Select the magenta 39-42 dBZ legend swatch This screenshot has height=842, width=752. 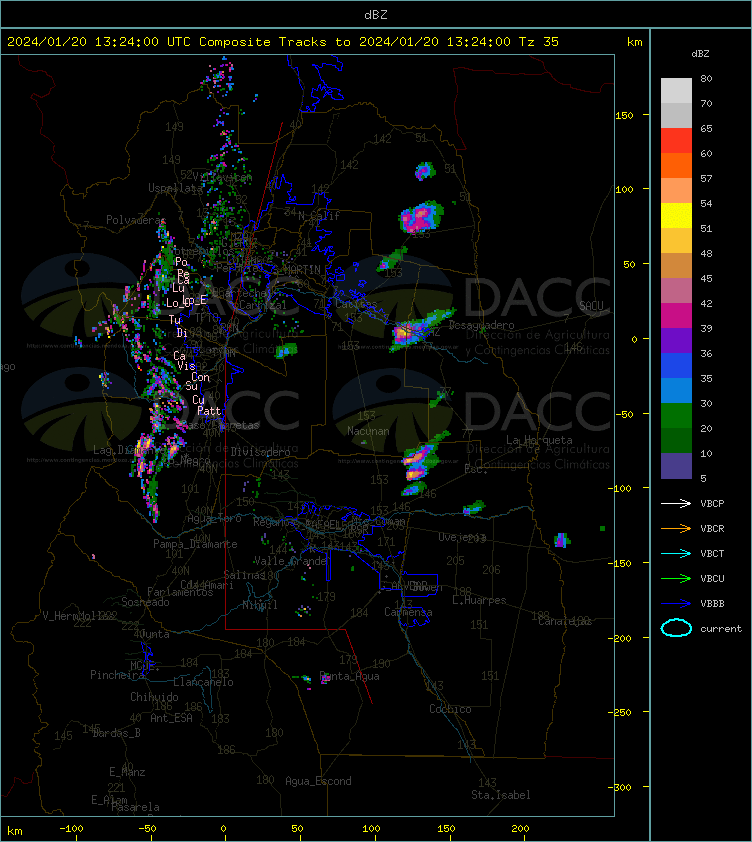point(676,316)
